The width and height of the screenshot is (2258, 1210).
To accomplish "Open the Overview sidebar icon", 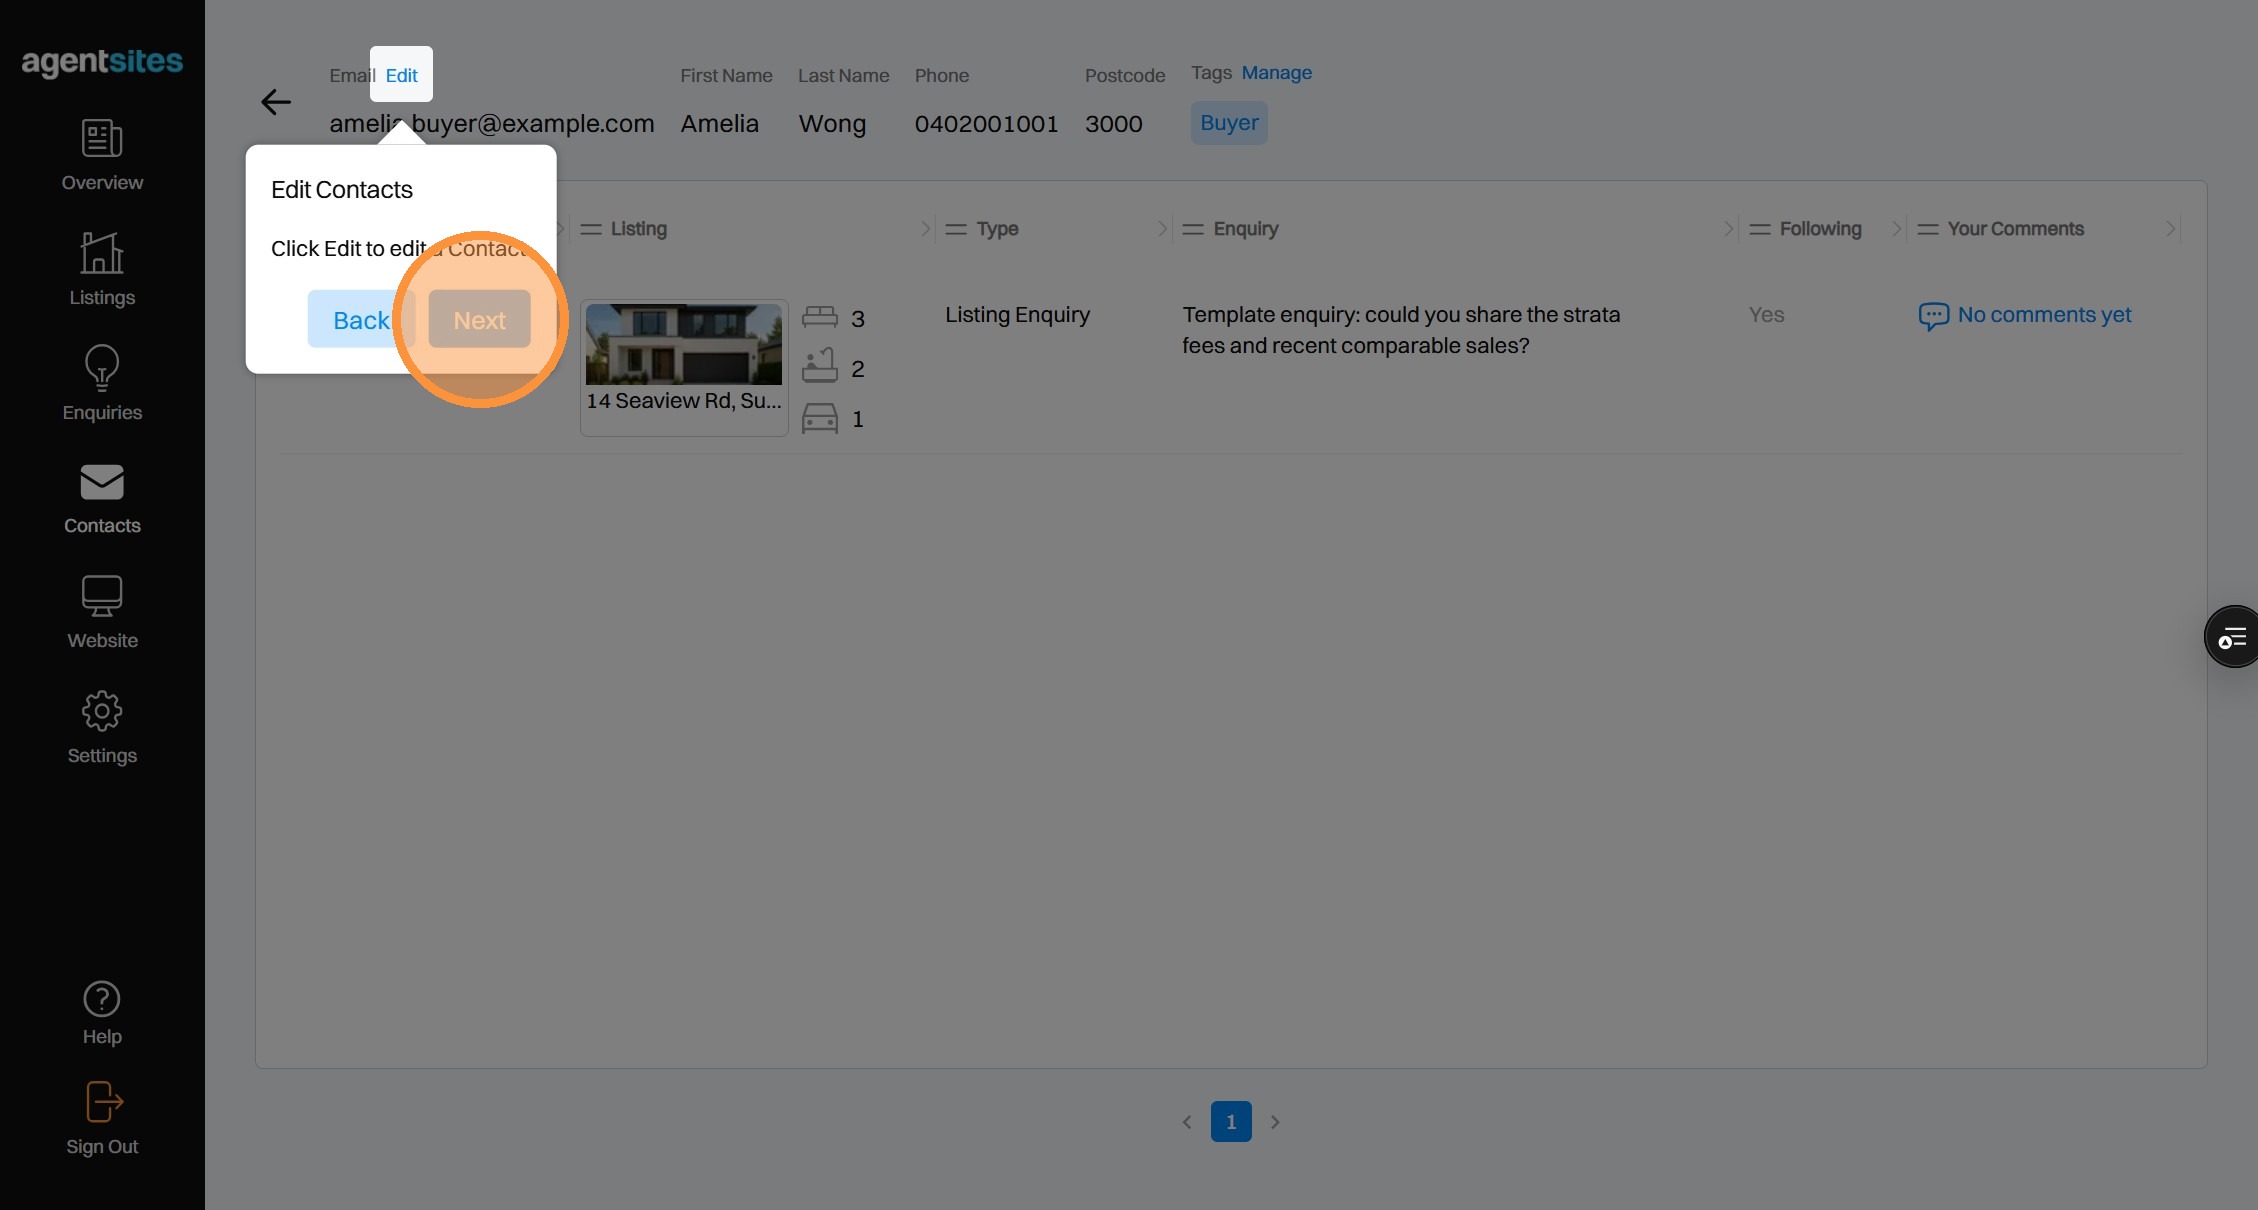I will tap(102, 139).
